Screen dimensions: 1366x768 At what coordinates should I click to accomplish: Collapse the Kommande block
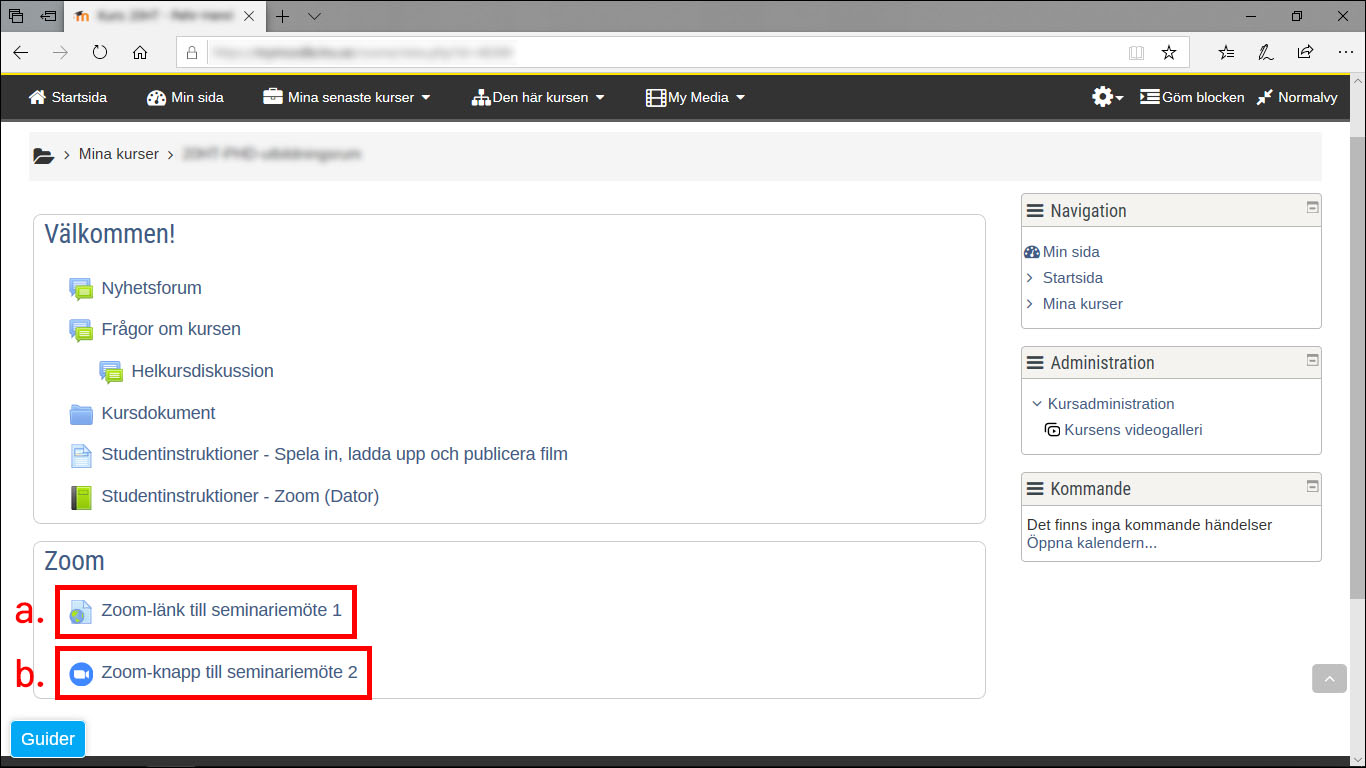(x=1312, y=485)
